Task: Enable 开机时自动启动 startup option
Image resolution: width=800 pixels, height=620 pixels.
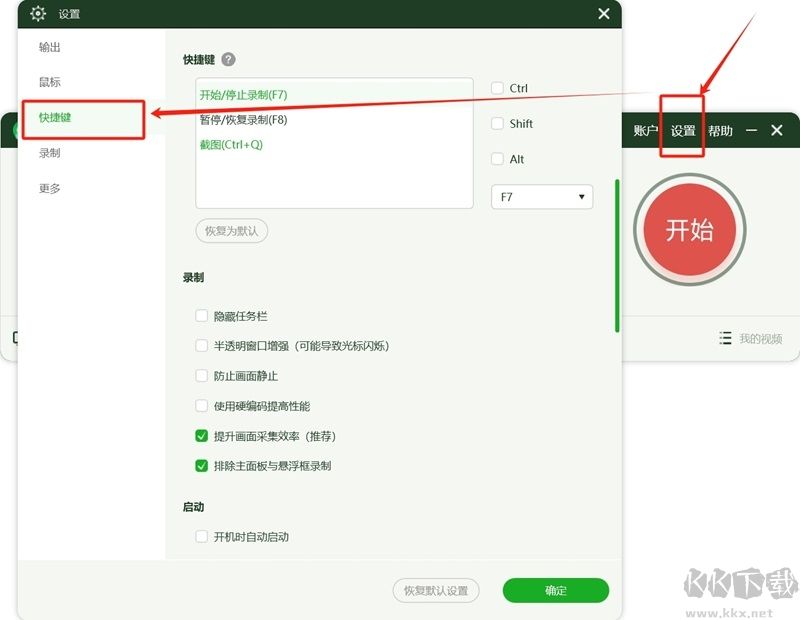Action: point(201,536)
